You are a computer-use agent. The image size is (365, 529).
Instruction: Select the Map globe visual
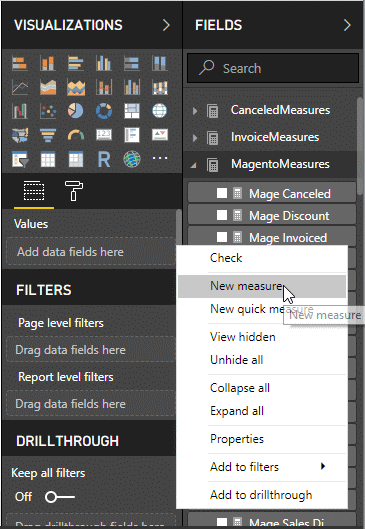click(x=160, y=111)
